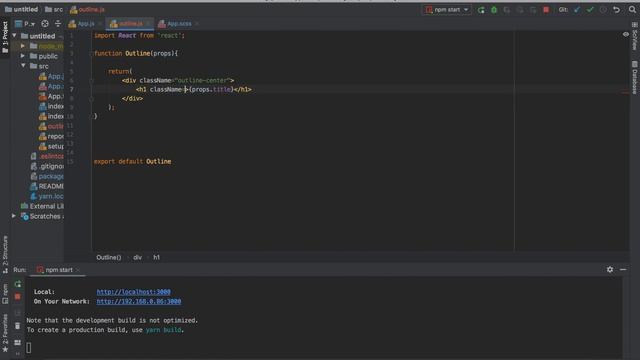Click outline.js in the navigation bar
This screenshot has height=360, width=640.
coord(87,9)
